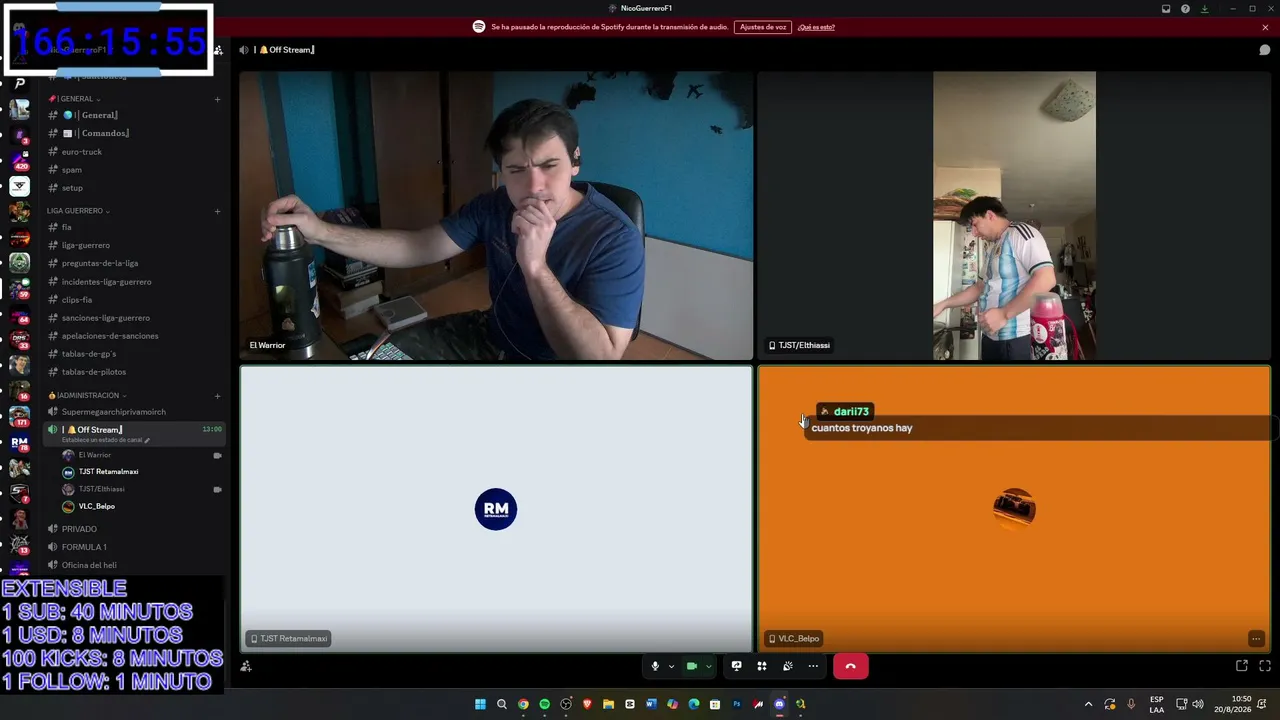Collapse the GENERAL category

[x=75, y=99]
